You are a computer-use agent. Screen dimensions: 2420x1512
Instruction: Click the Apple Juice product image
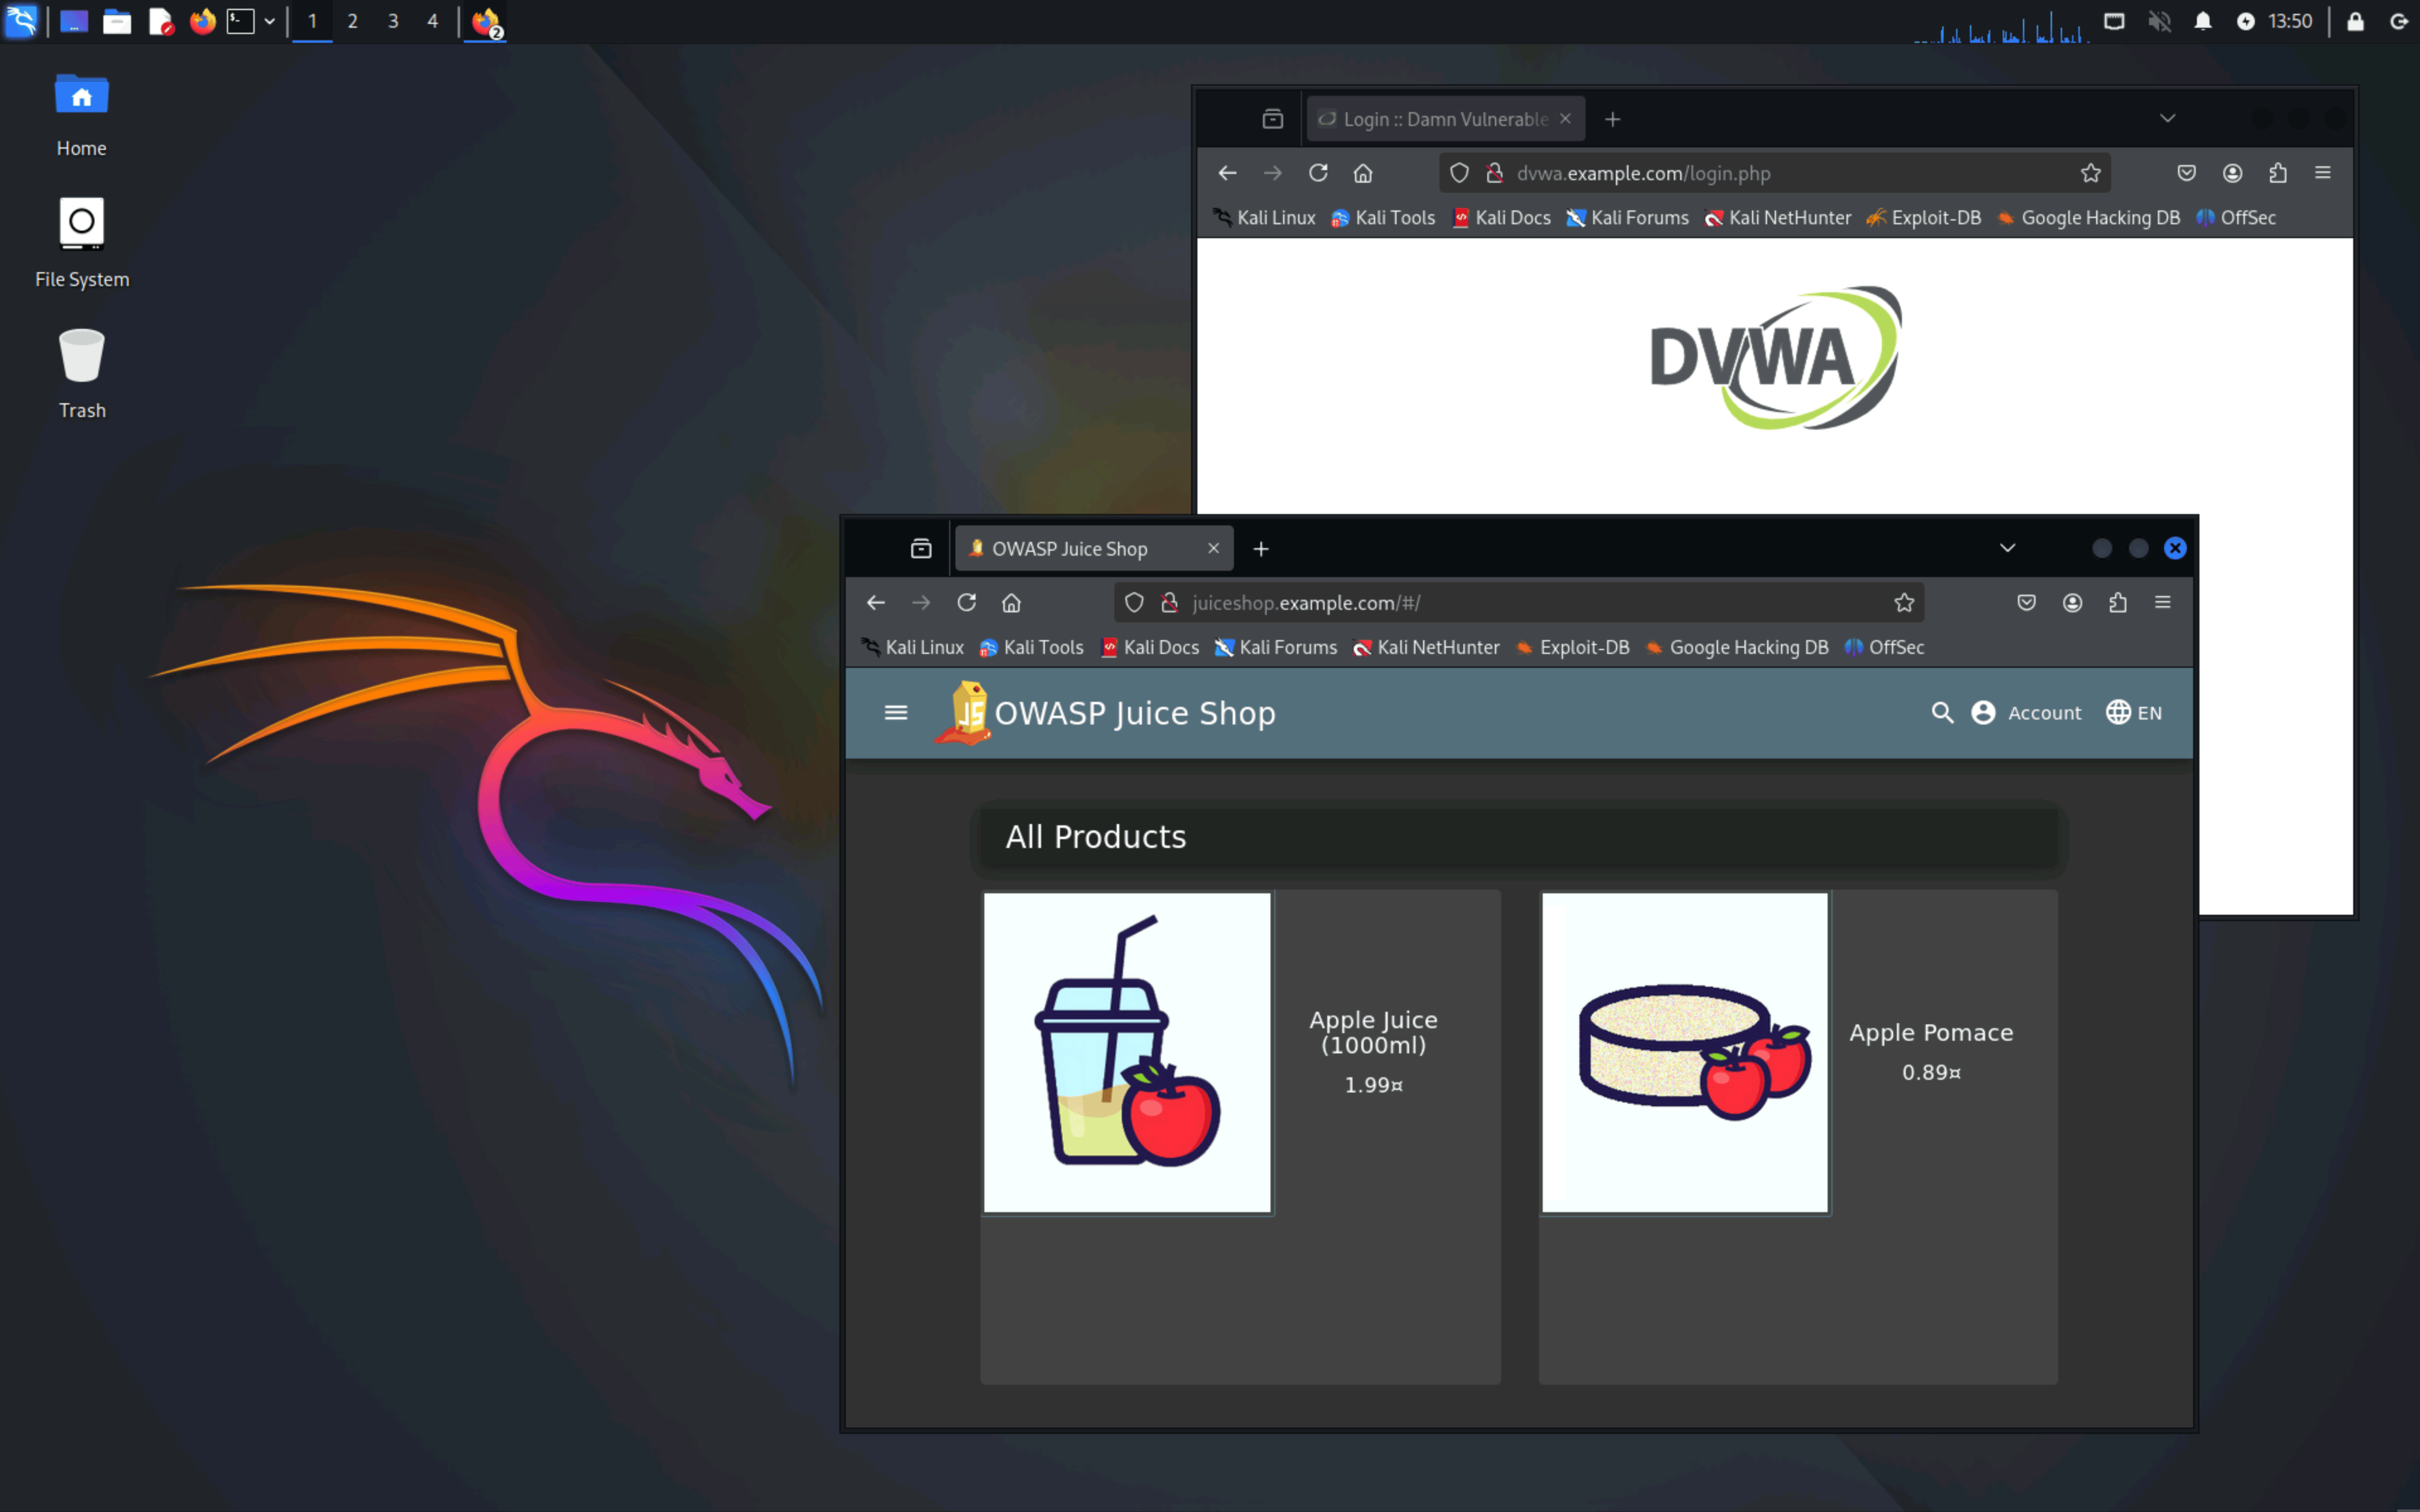1127,1052
